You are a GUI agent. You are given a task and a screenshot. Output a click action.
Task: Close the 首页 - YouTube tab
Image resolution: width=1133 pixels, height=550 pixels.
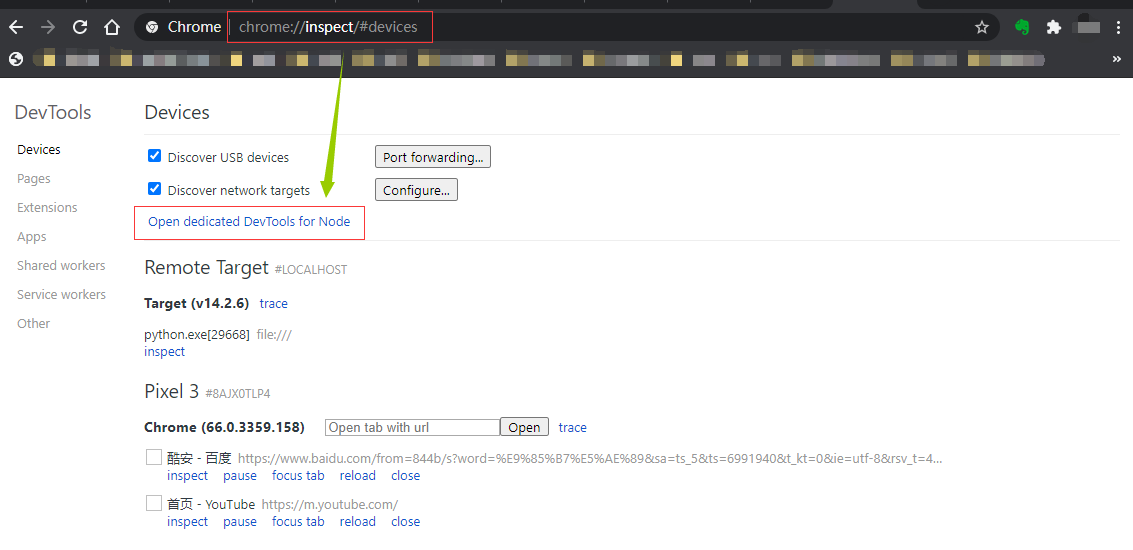[405, 521]
